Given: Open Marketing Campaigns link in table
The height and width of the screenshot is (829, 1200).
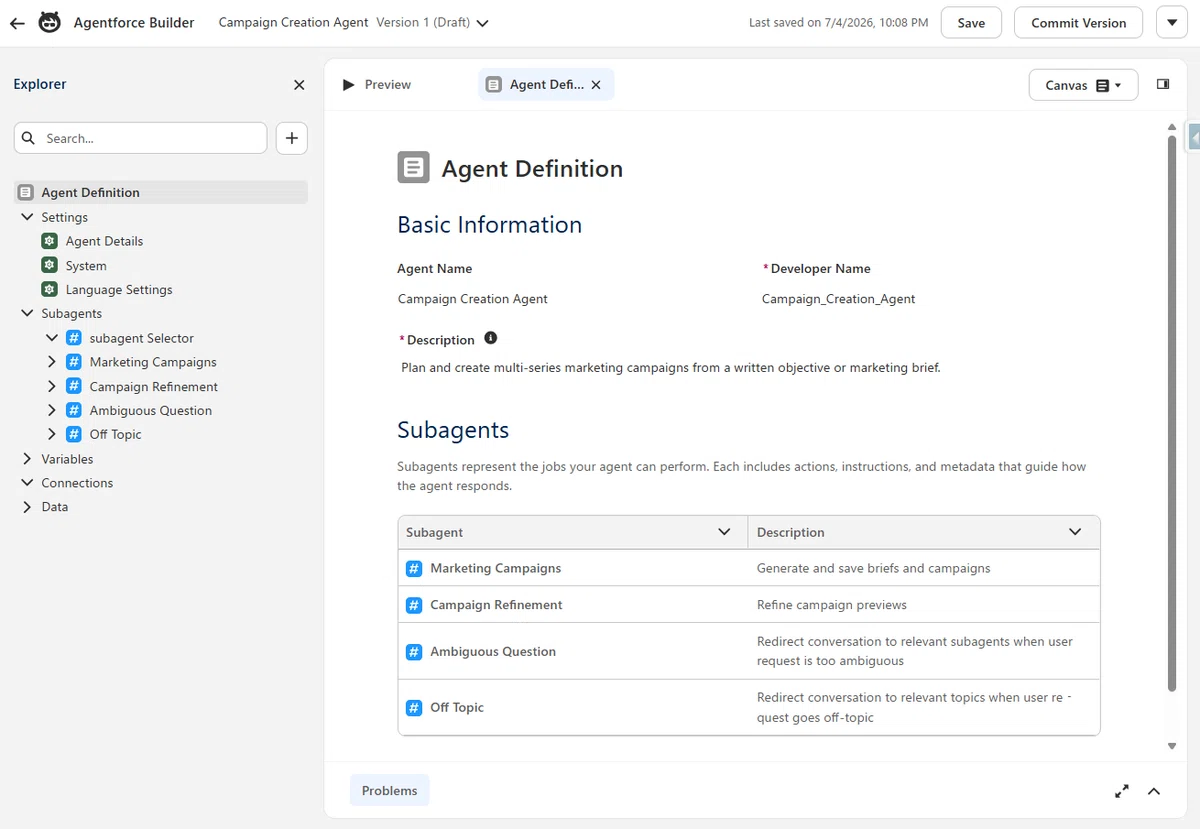Looking at the screenshot, I should (x=496, y=568).
